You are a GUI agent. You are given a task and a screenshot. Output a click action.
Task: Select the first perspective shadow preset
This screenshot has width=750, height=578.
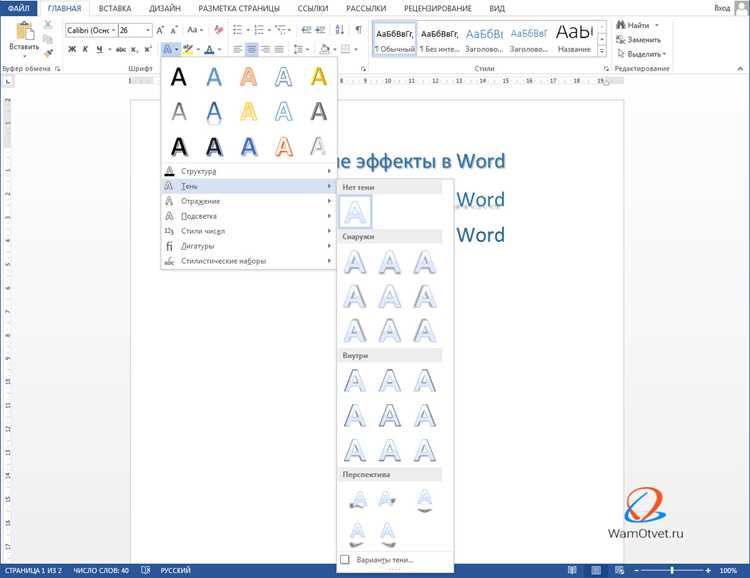(x=358, y=500)
